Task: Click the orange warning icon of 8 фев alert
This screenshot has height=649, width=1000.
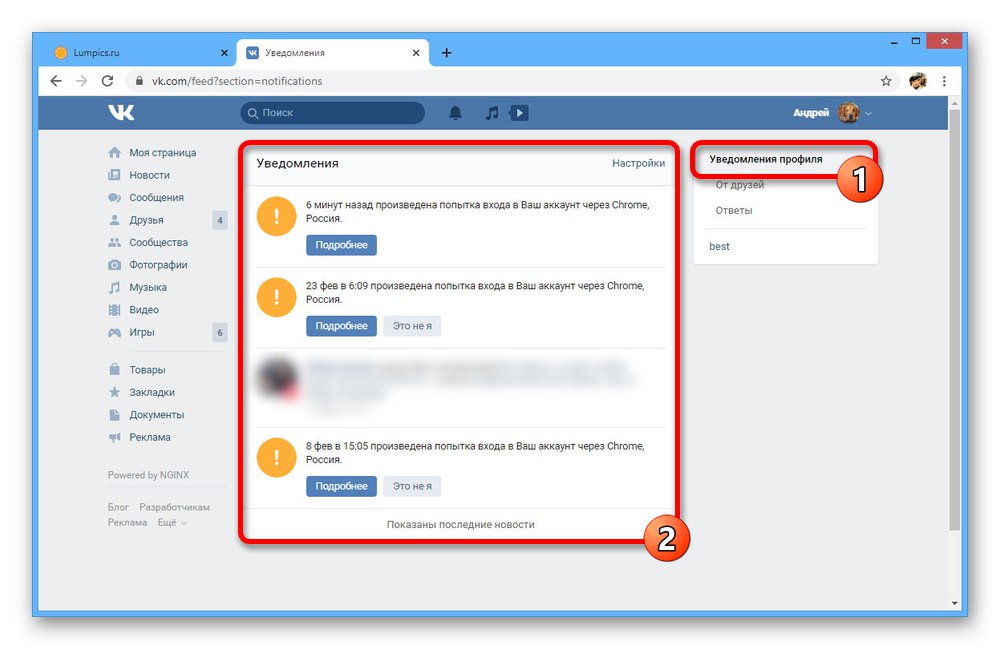Action: [276, 457]
